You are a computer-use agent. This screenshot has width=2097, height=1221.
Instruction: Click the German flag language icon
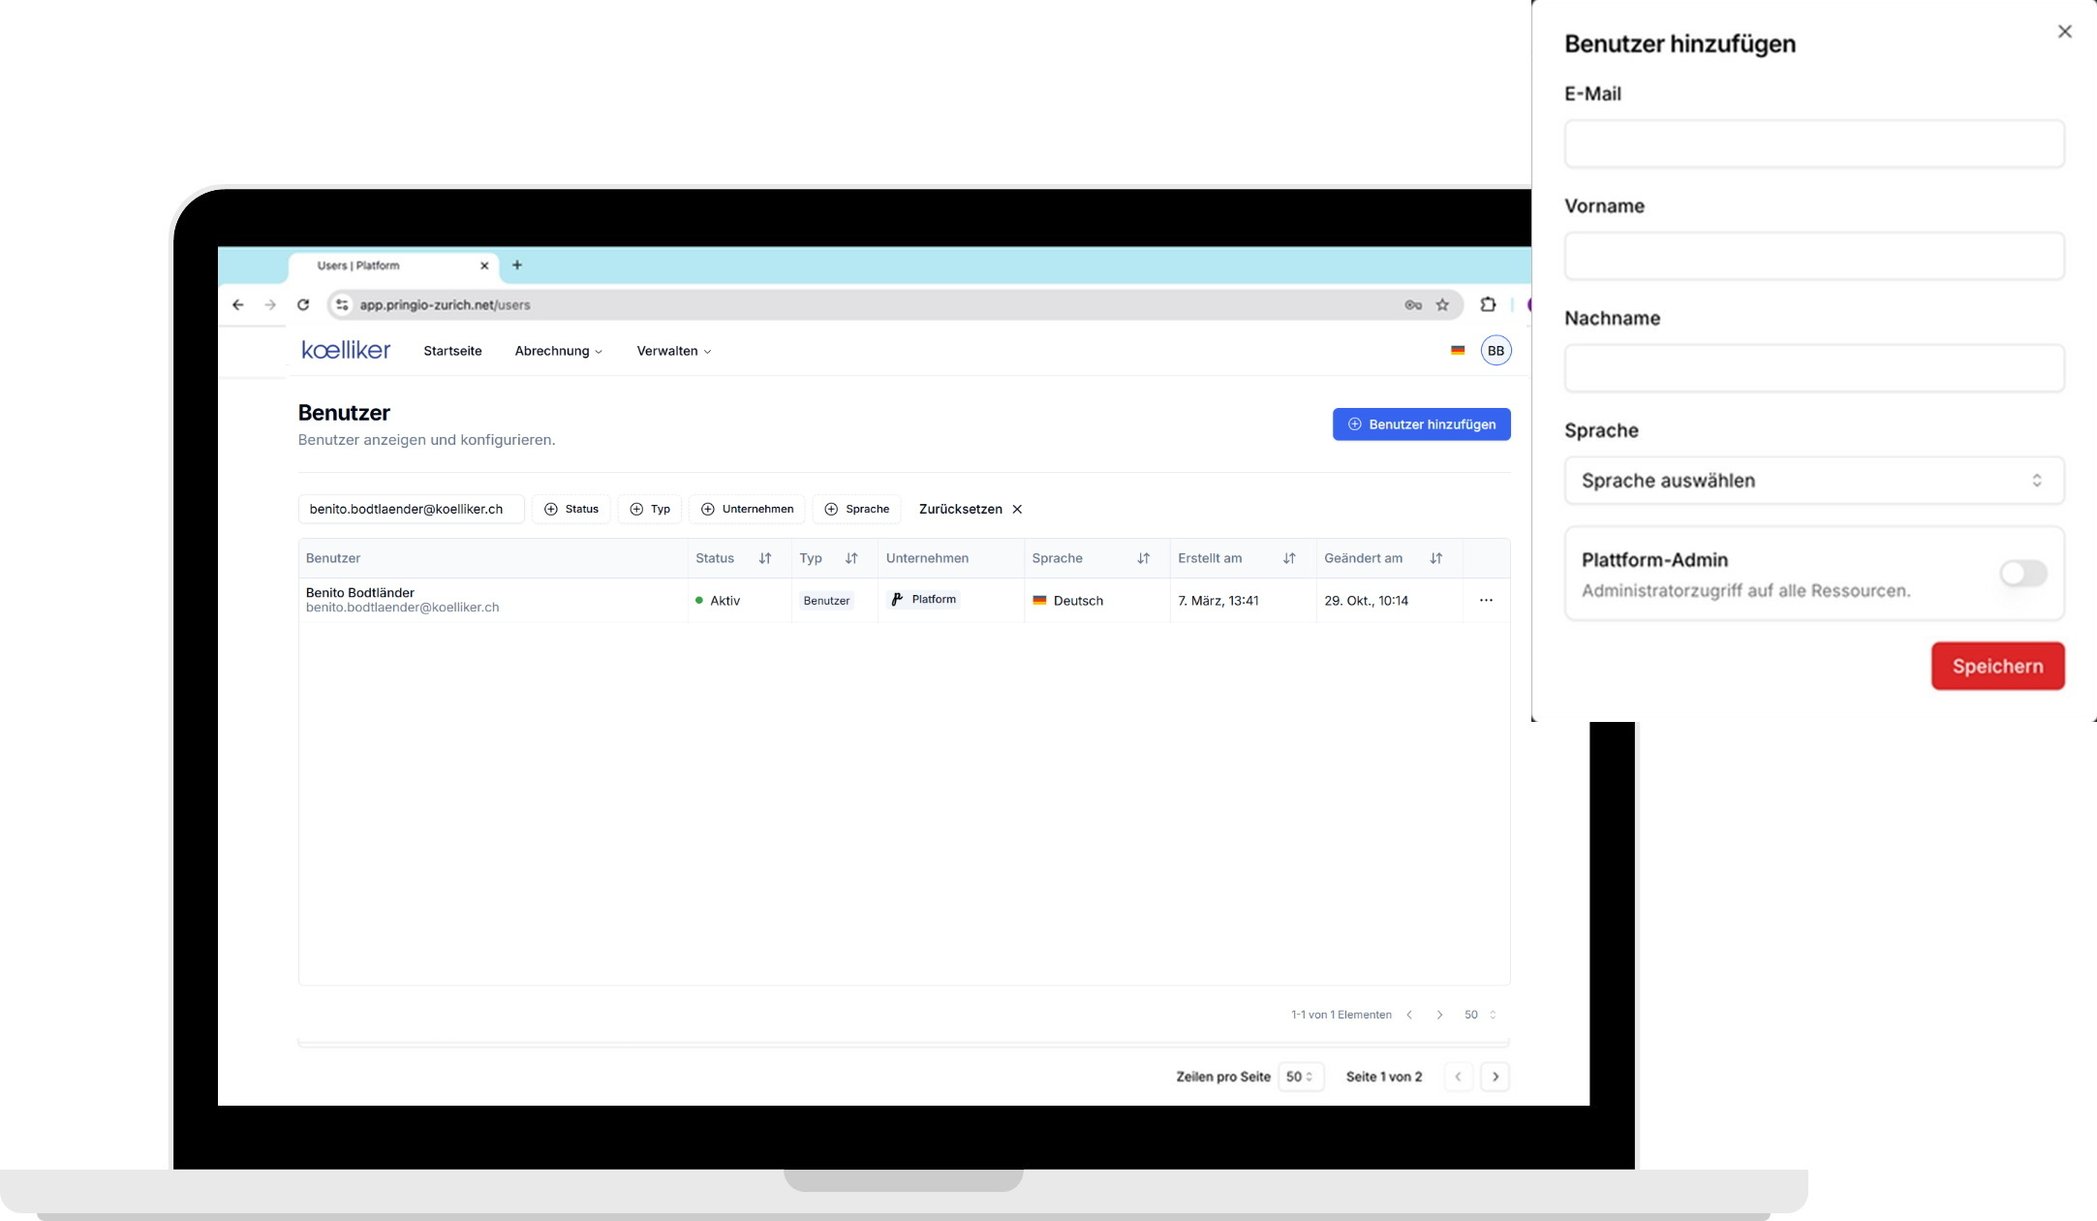click(1457, 350)
